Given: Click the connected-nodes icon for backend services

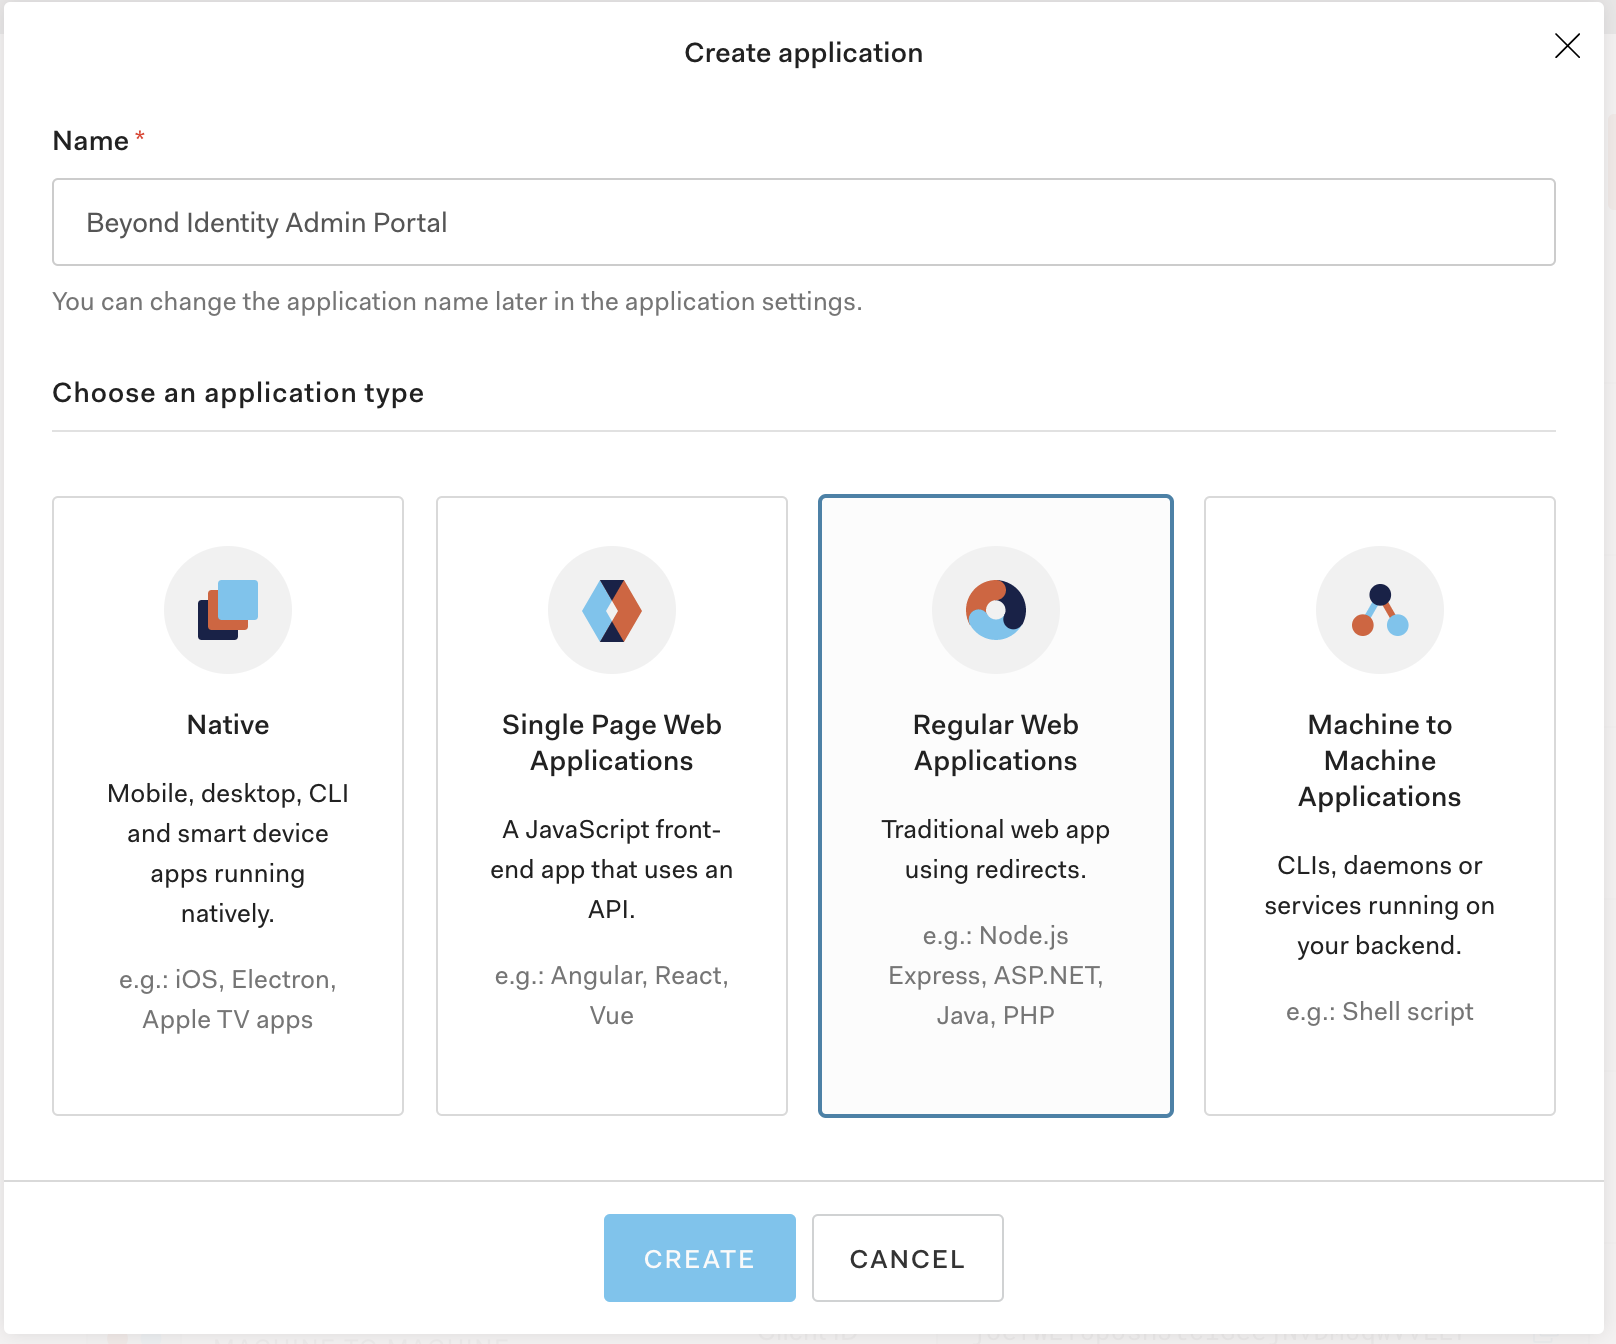Looking at the screenshot, I should click(1380, 610).
